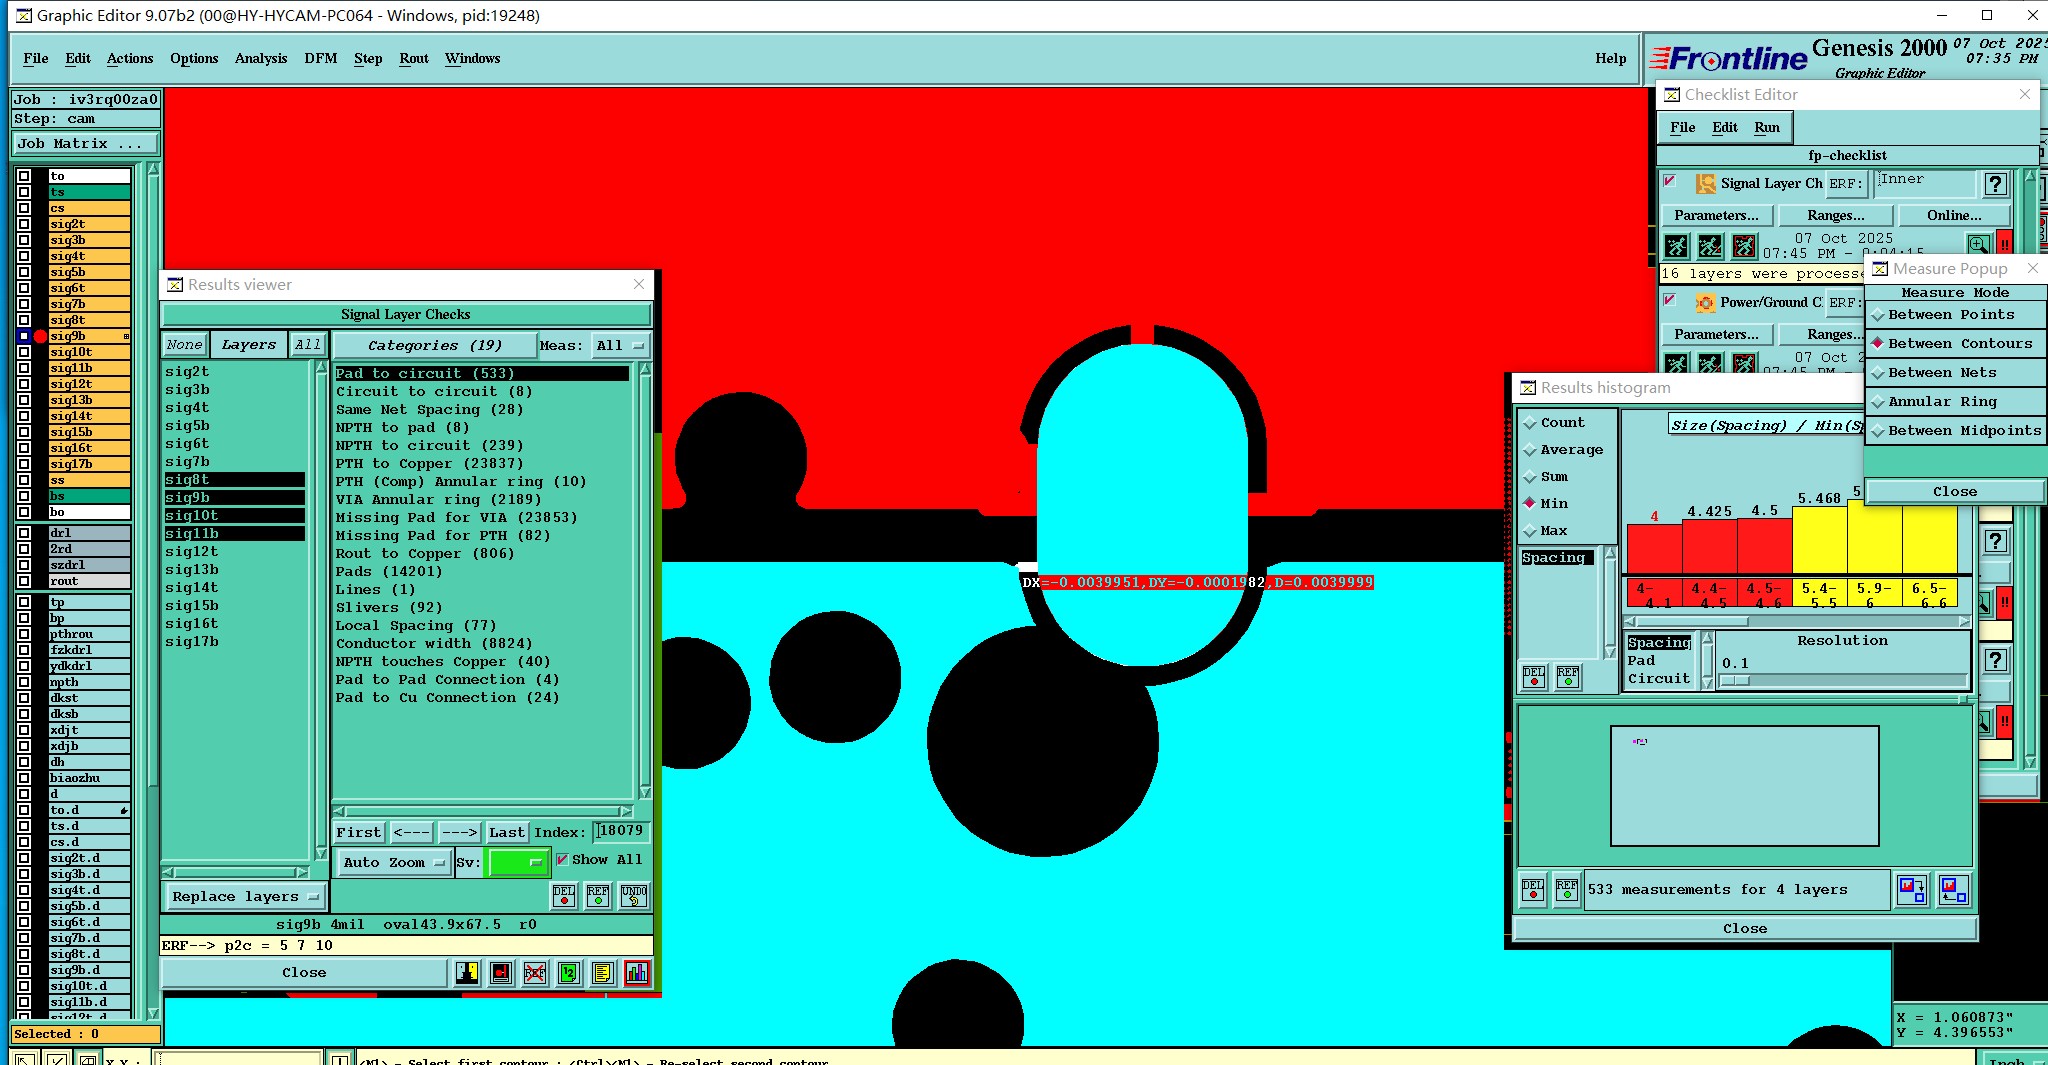2048x1065 pixels.
Task: Click the ERF Inner input field
Action: [1925, 183]
